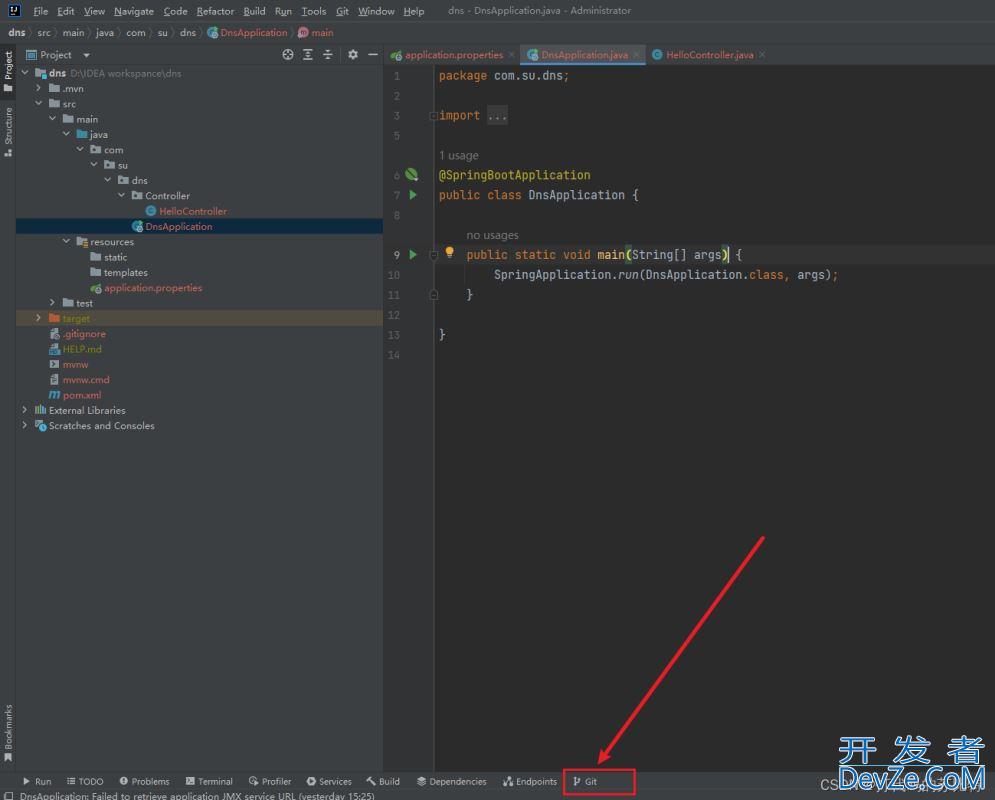This screenshot has height=800, width=995.
Task: Collapse the src folder
Action: (39, 103)
